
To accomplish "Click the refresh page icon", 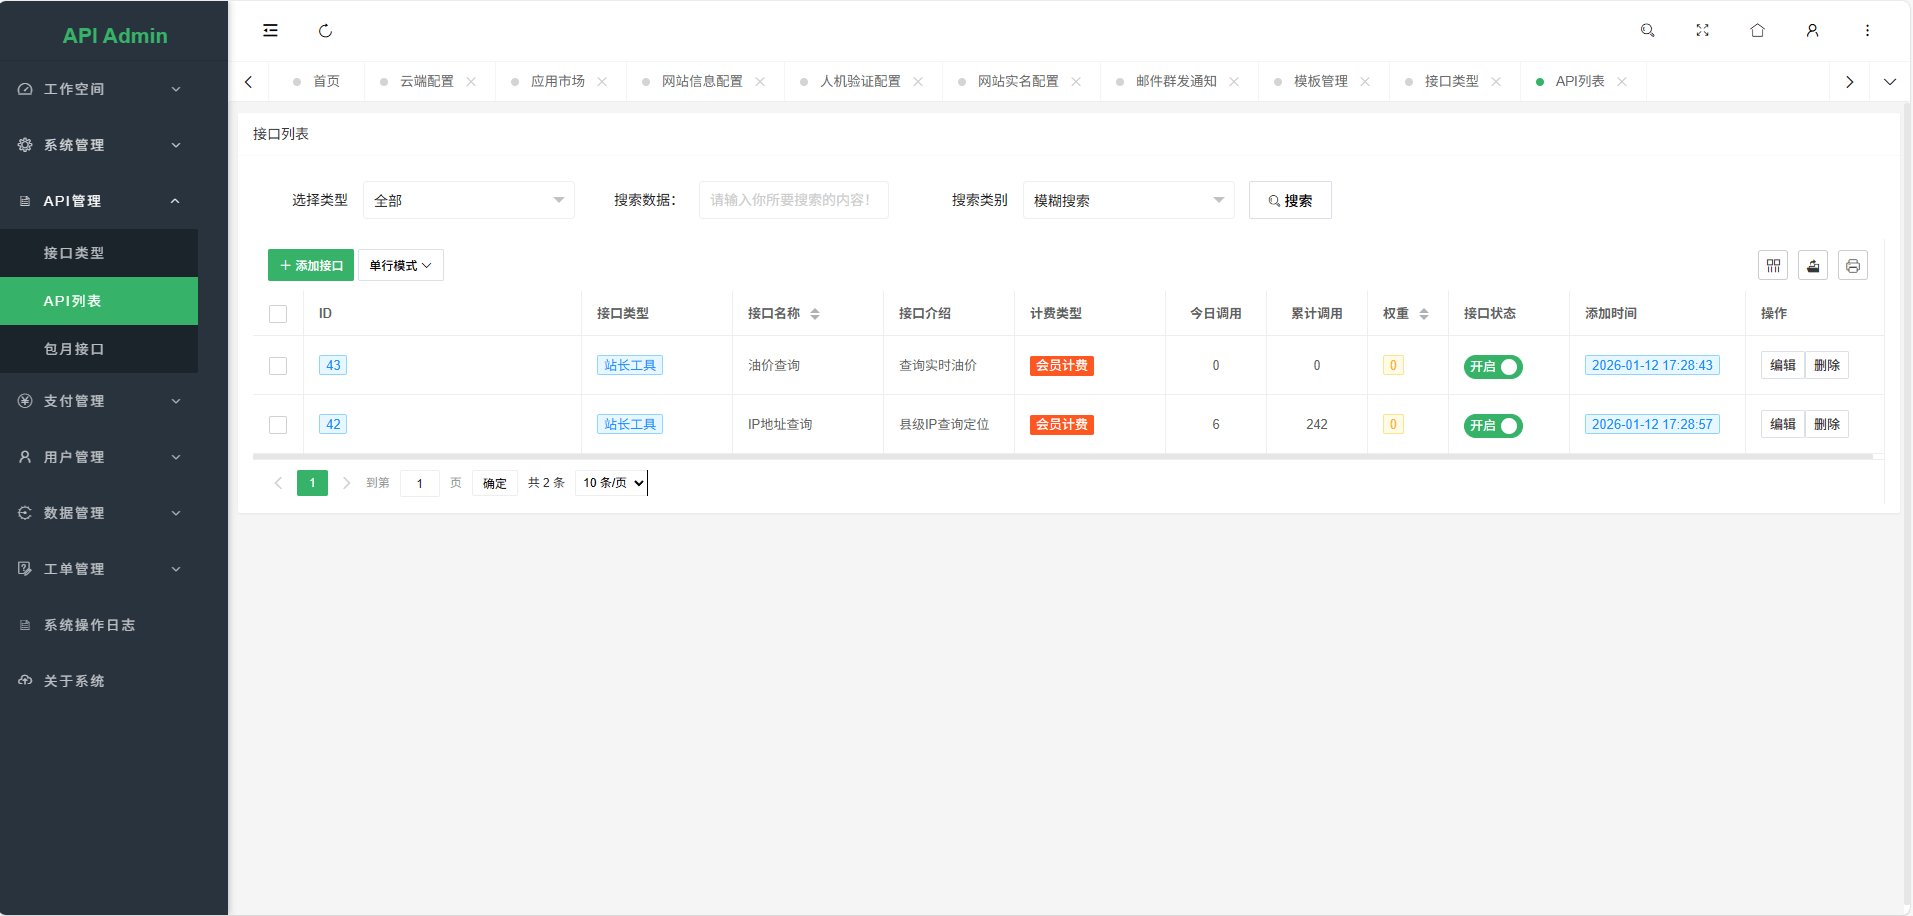I will [x=325, y=30].
